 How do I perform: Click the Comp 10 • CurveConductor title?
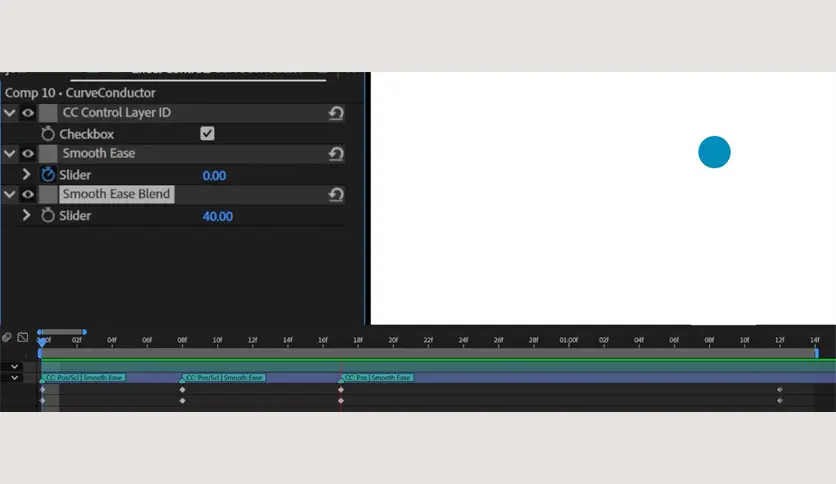tap(80, 93)
